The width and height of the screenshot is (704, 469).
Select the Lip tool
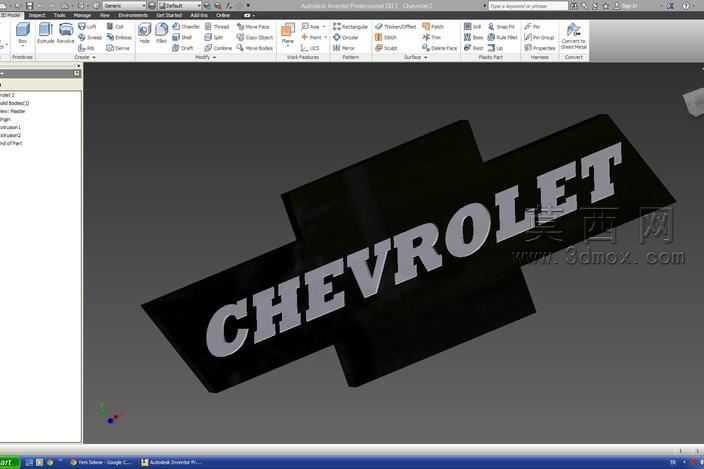pyautogui.click(x=495, y=48)
